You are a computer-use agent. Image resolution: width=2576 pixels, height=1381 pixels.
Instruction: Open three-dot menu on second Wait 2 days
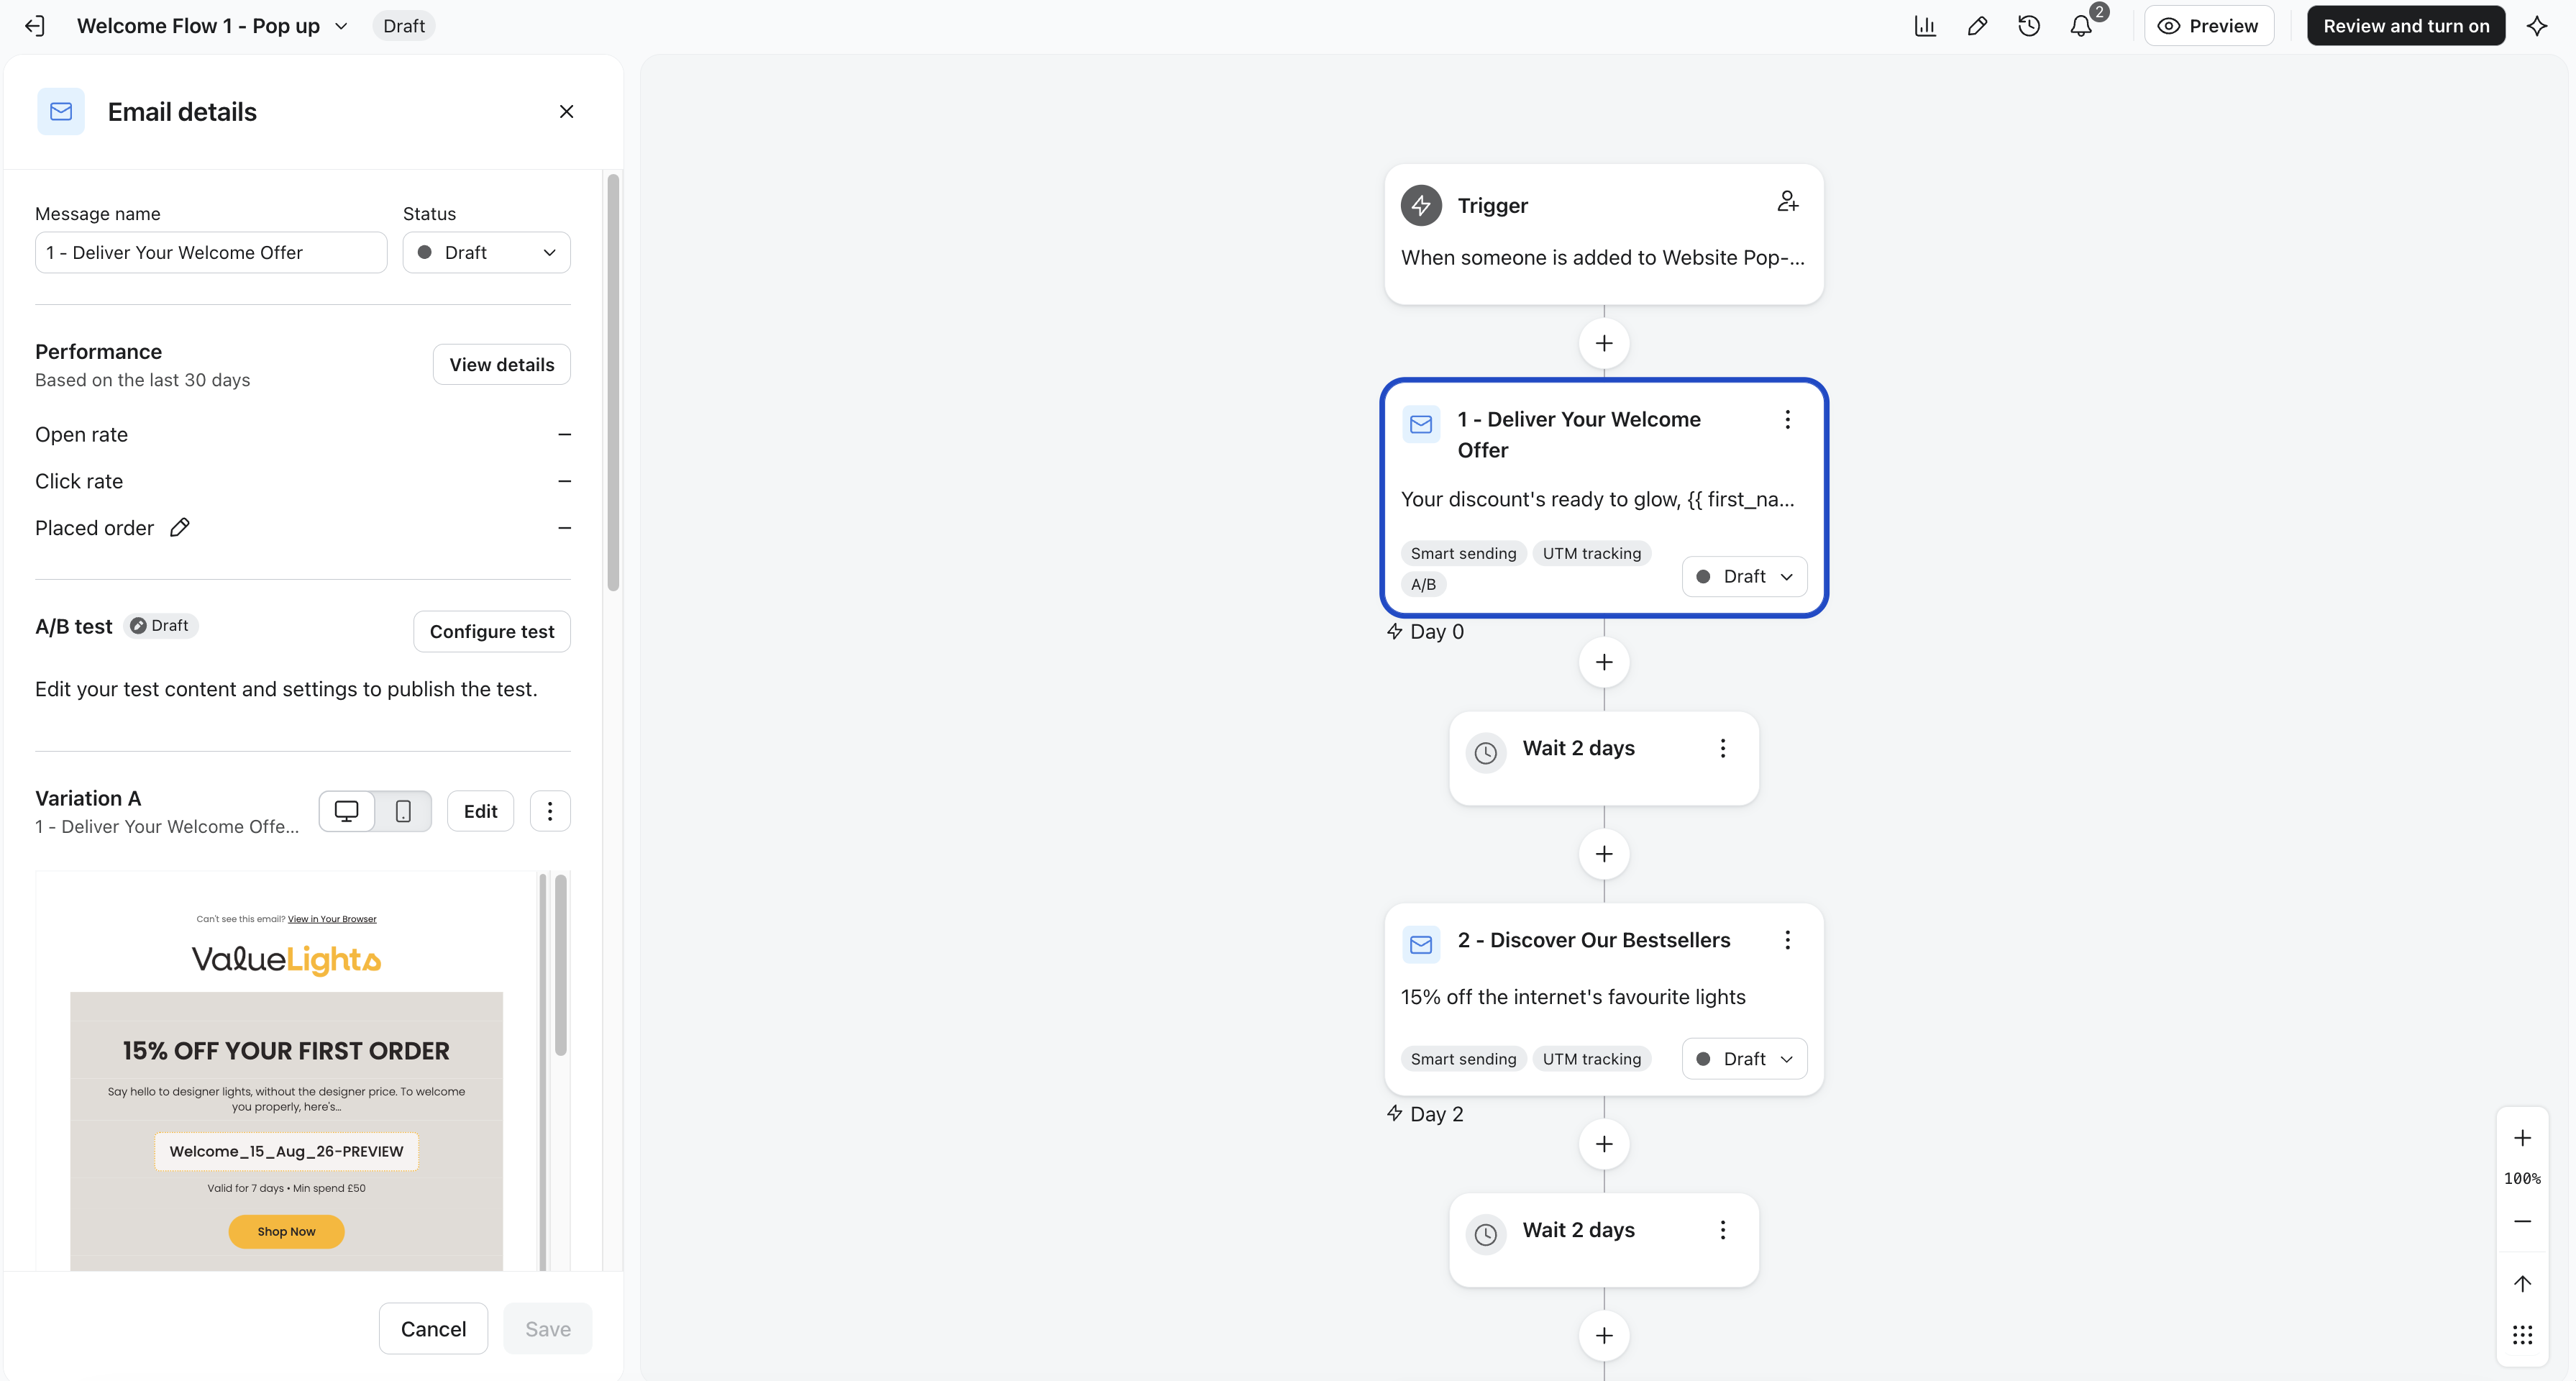pyautogui.click(x=1723, y=1231)
